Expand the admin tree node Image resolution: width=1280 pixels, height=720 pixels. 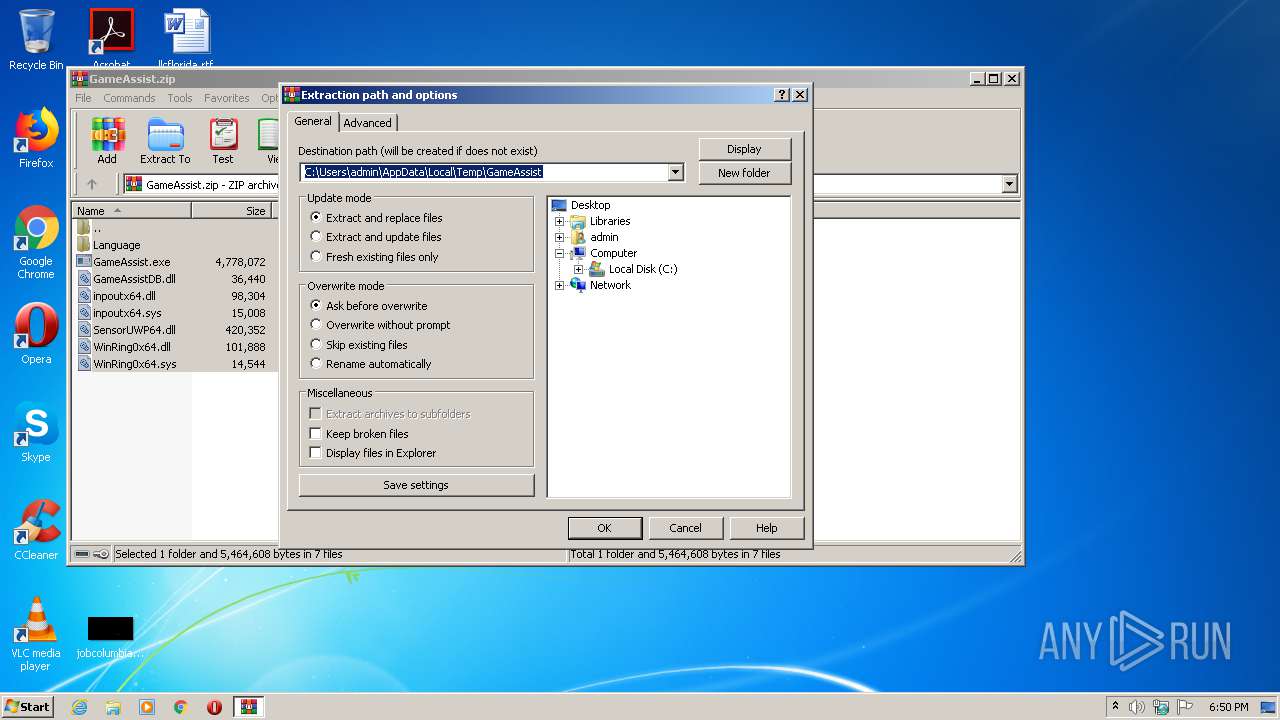tap(560, 237)
